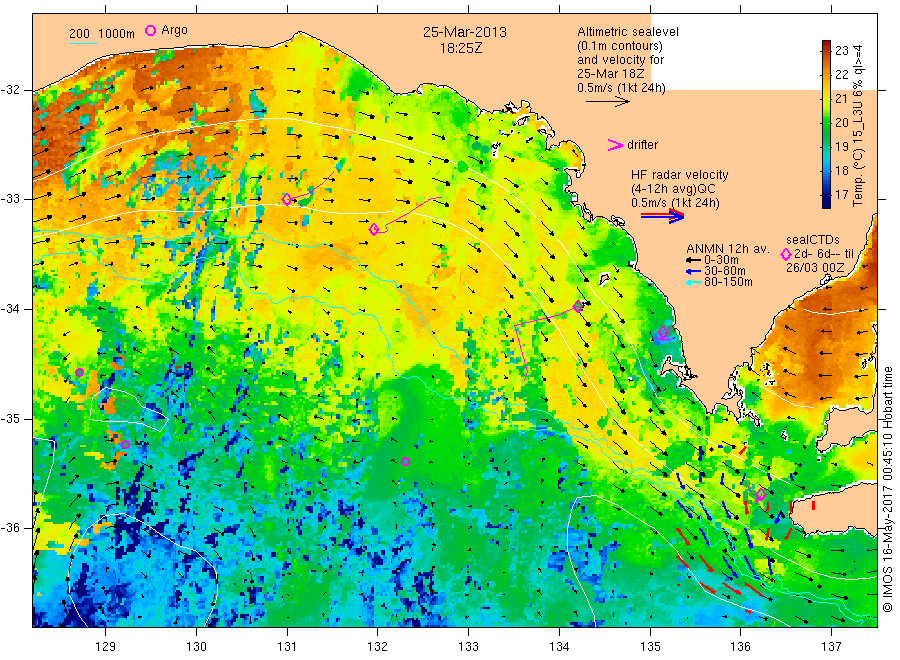Click the red and blue HF radar arrow
900x660 pixels.
[663, 216]
